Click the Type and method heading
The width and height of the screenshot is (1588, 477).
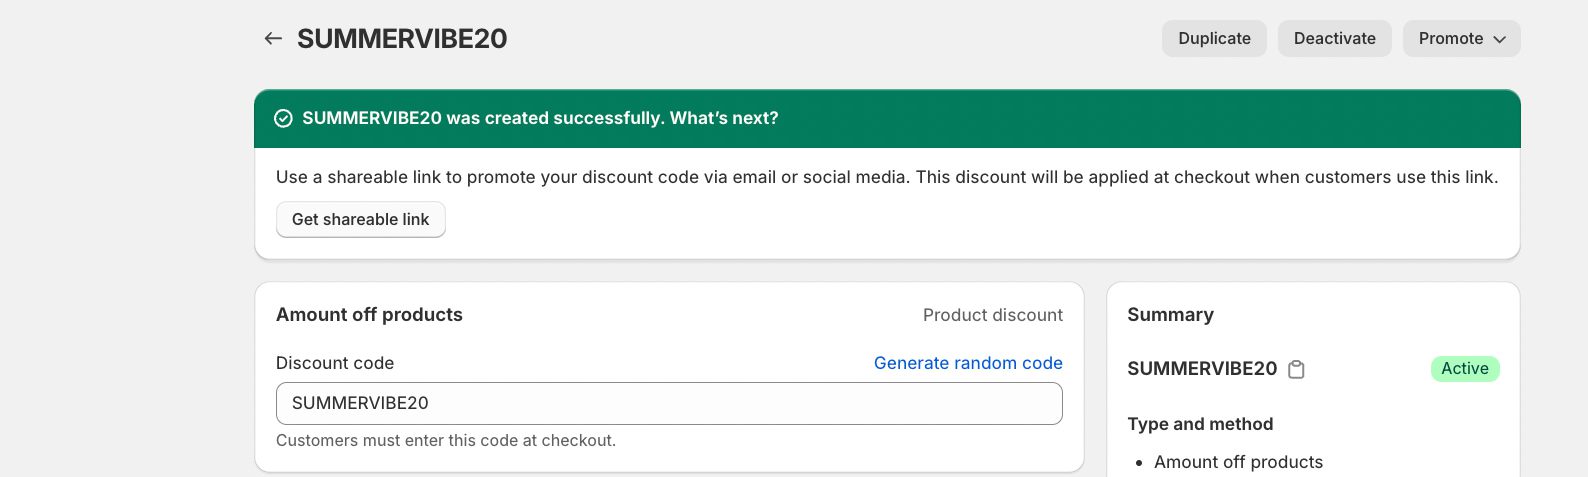(1200, 424)
